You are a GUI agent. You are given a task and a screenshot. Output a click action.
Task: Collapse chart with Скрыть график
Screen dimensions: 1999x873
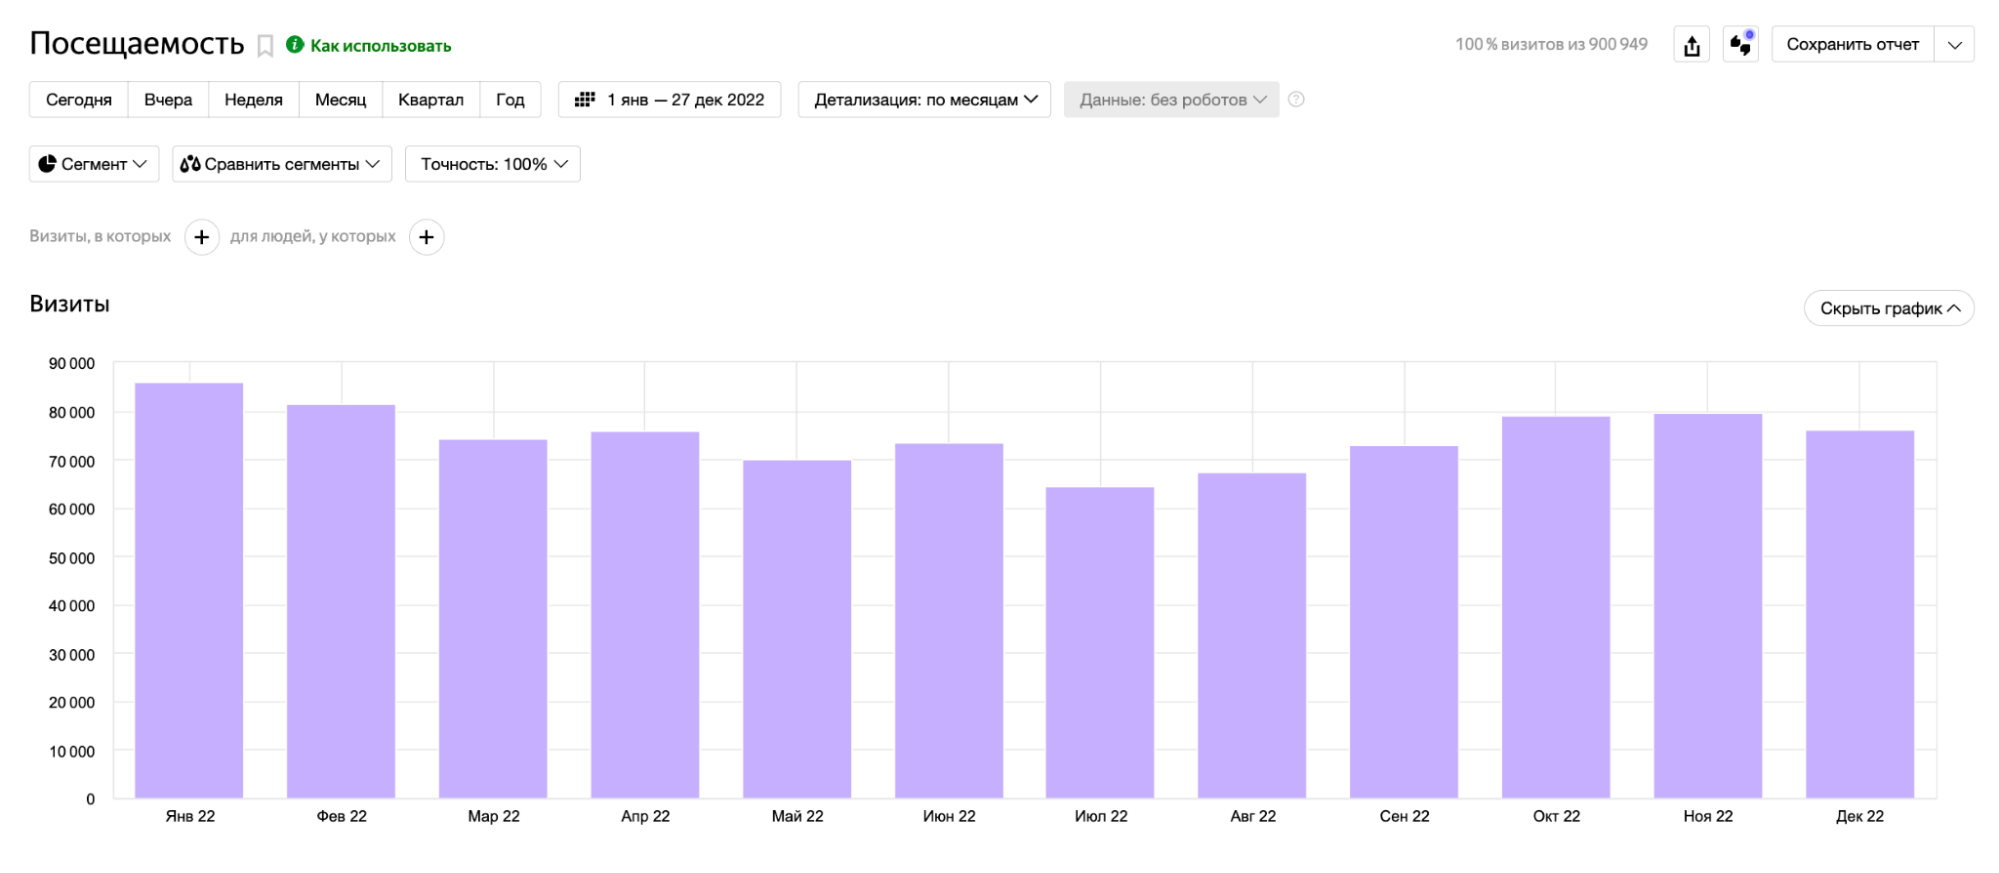point(1888,308)
